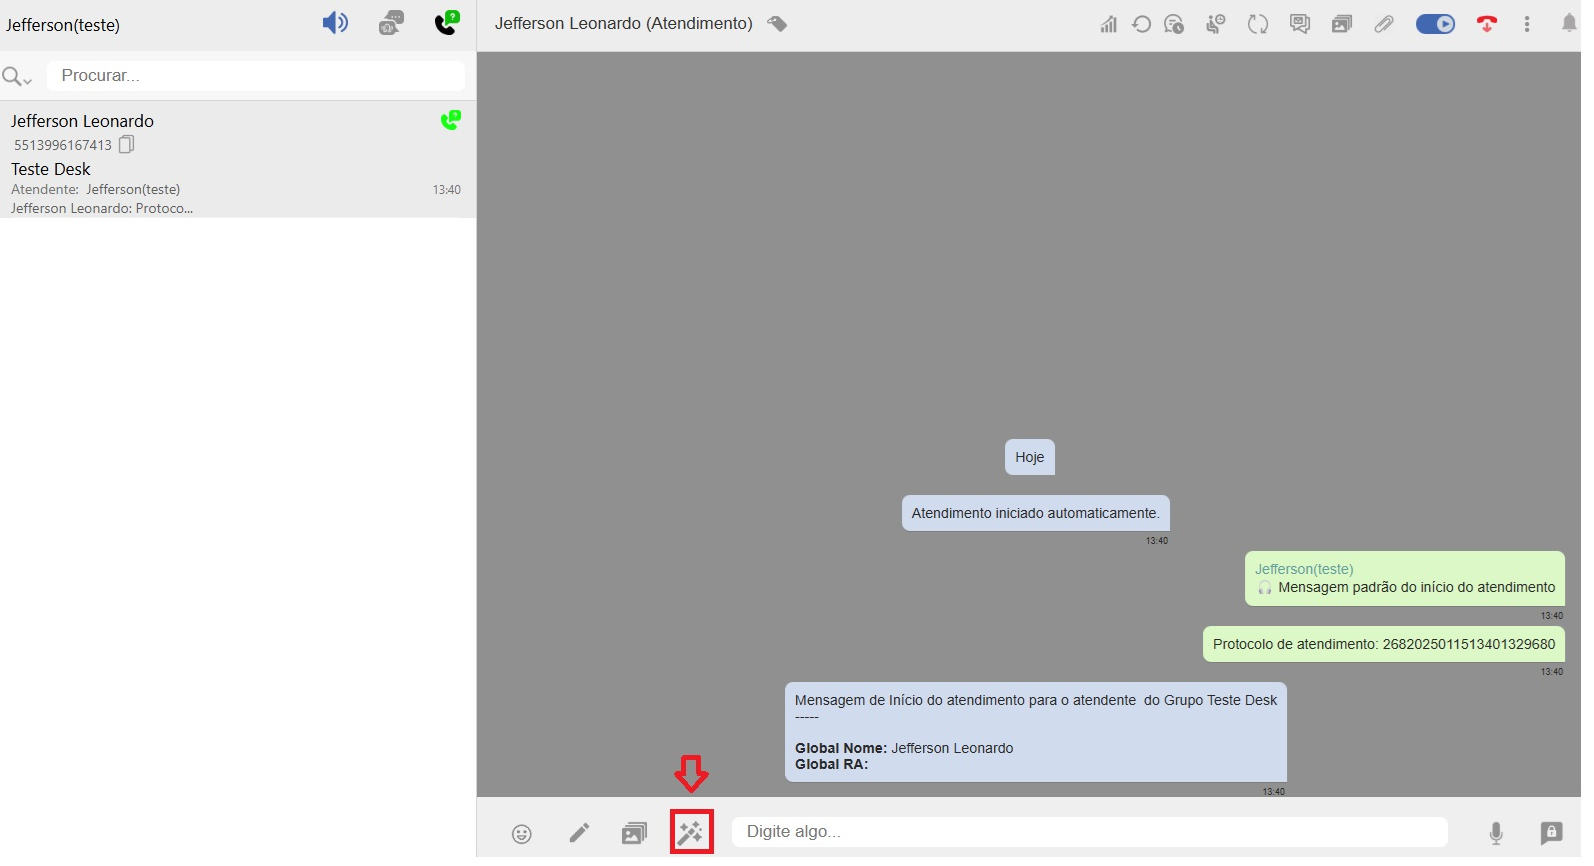Click the magic wand icon beside message field
The image size is (1594, 866).
tap(691, 832)
